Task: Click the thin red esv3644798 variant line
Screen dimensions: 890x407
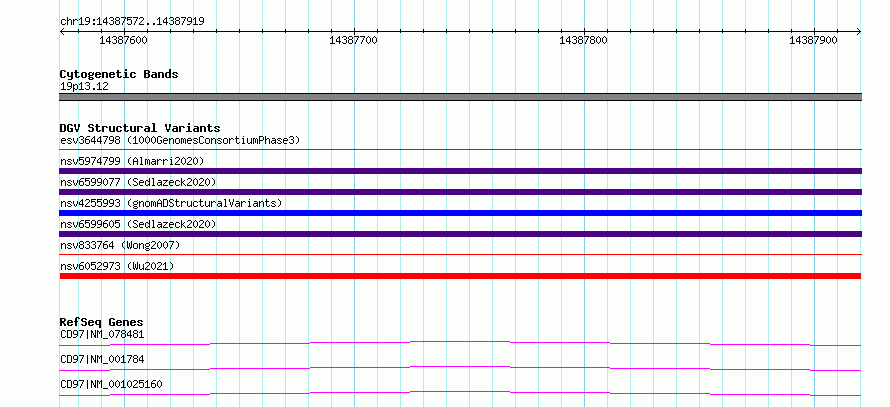Action: 460,150
